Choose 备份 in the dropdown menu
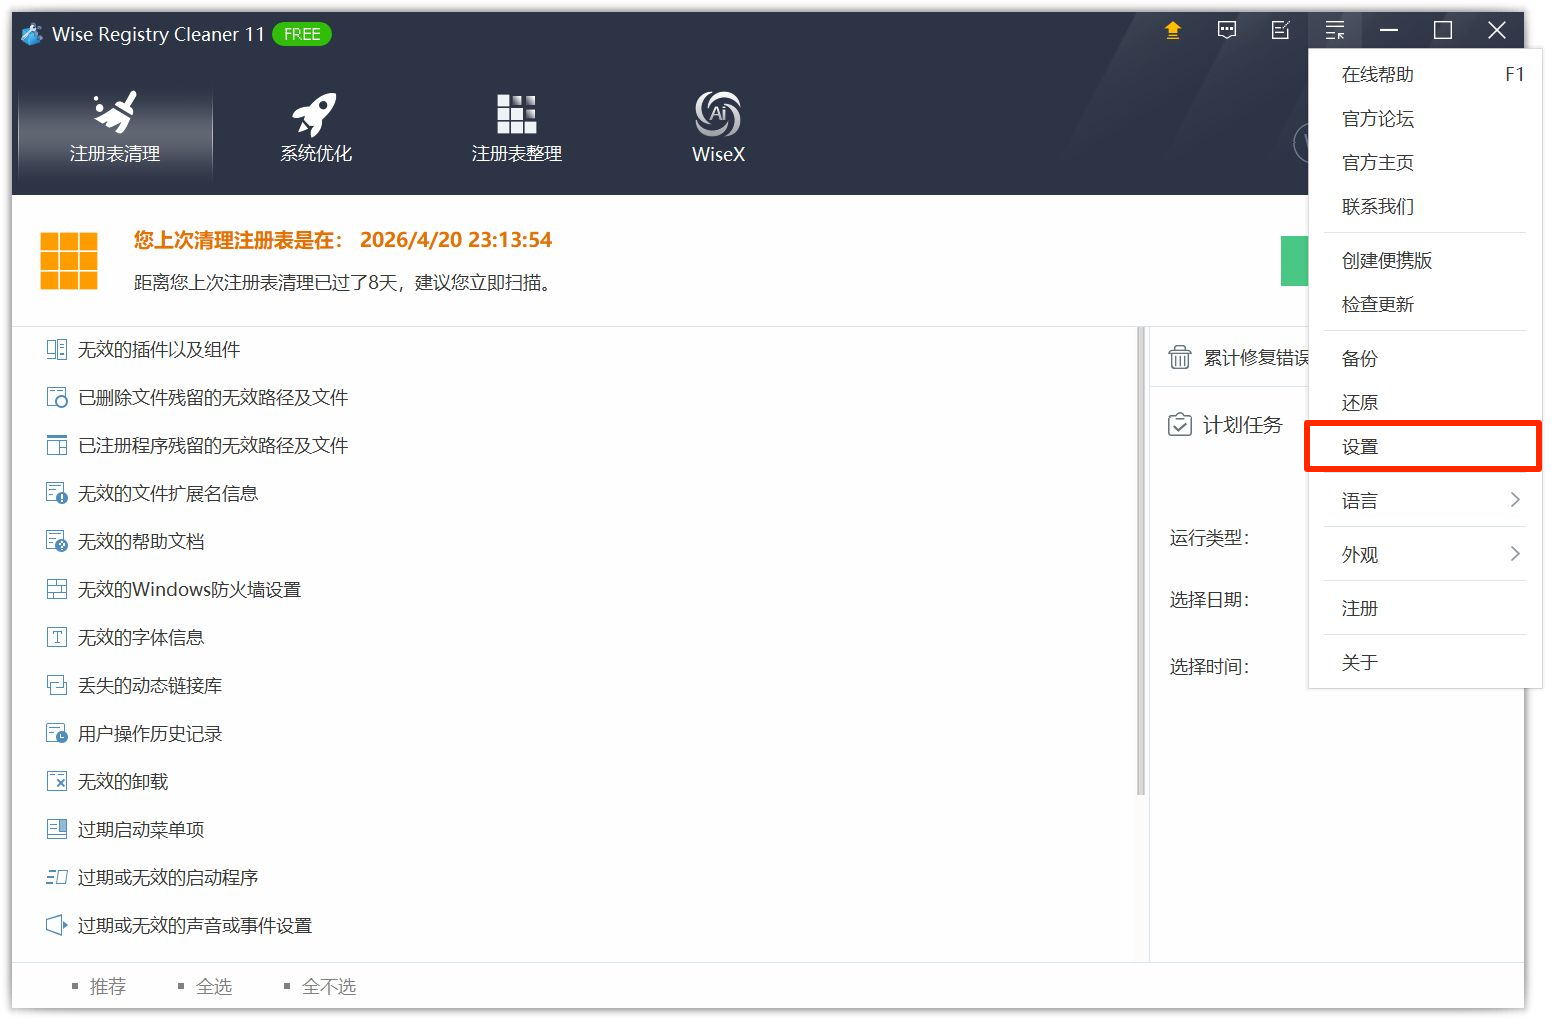Image resolution: width=1553 pixels, height=1020 pixels. click(x=1425, y=359)
